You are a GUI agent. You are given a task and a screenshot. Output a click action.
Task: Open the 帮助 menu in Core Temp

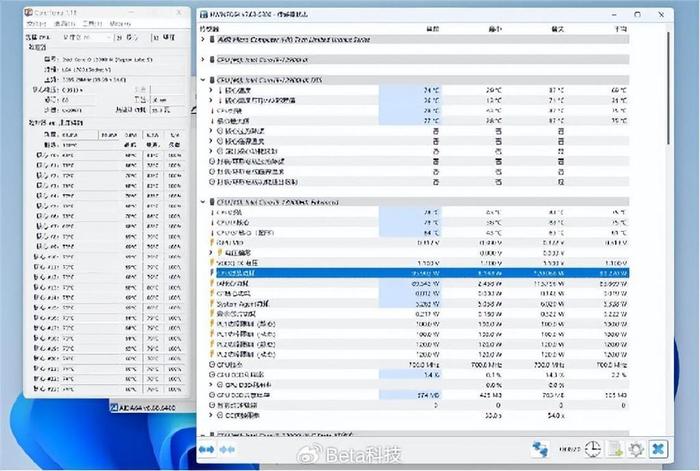(120, 23)
